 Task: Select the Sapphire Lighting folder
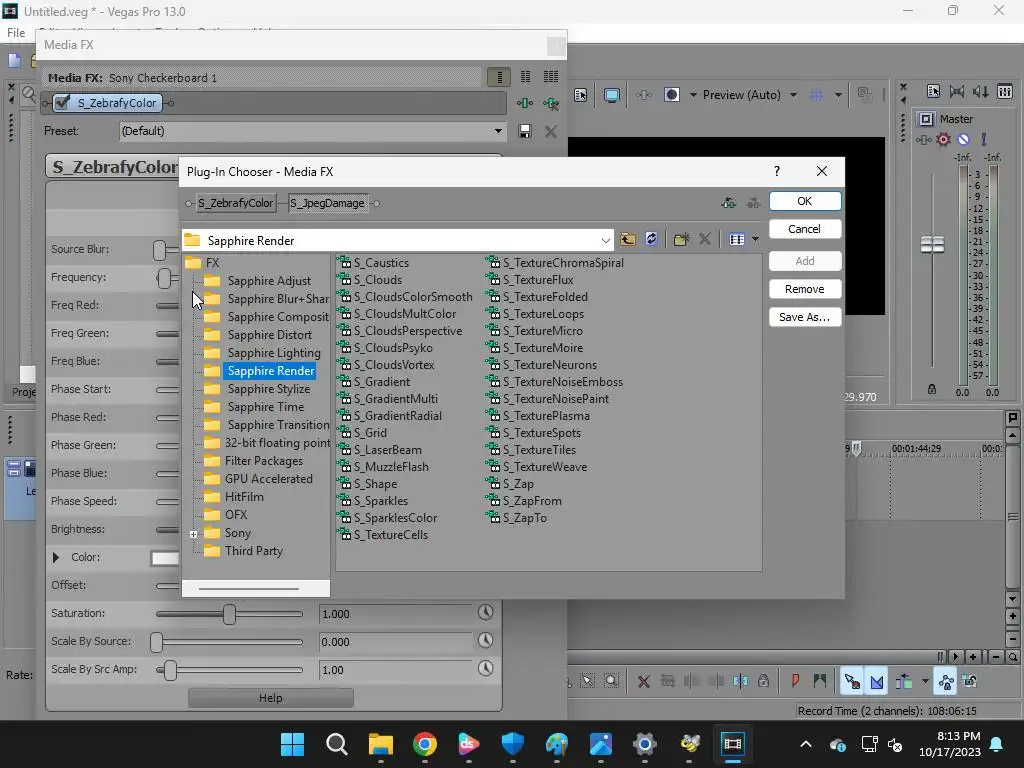(274, 353)
